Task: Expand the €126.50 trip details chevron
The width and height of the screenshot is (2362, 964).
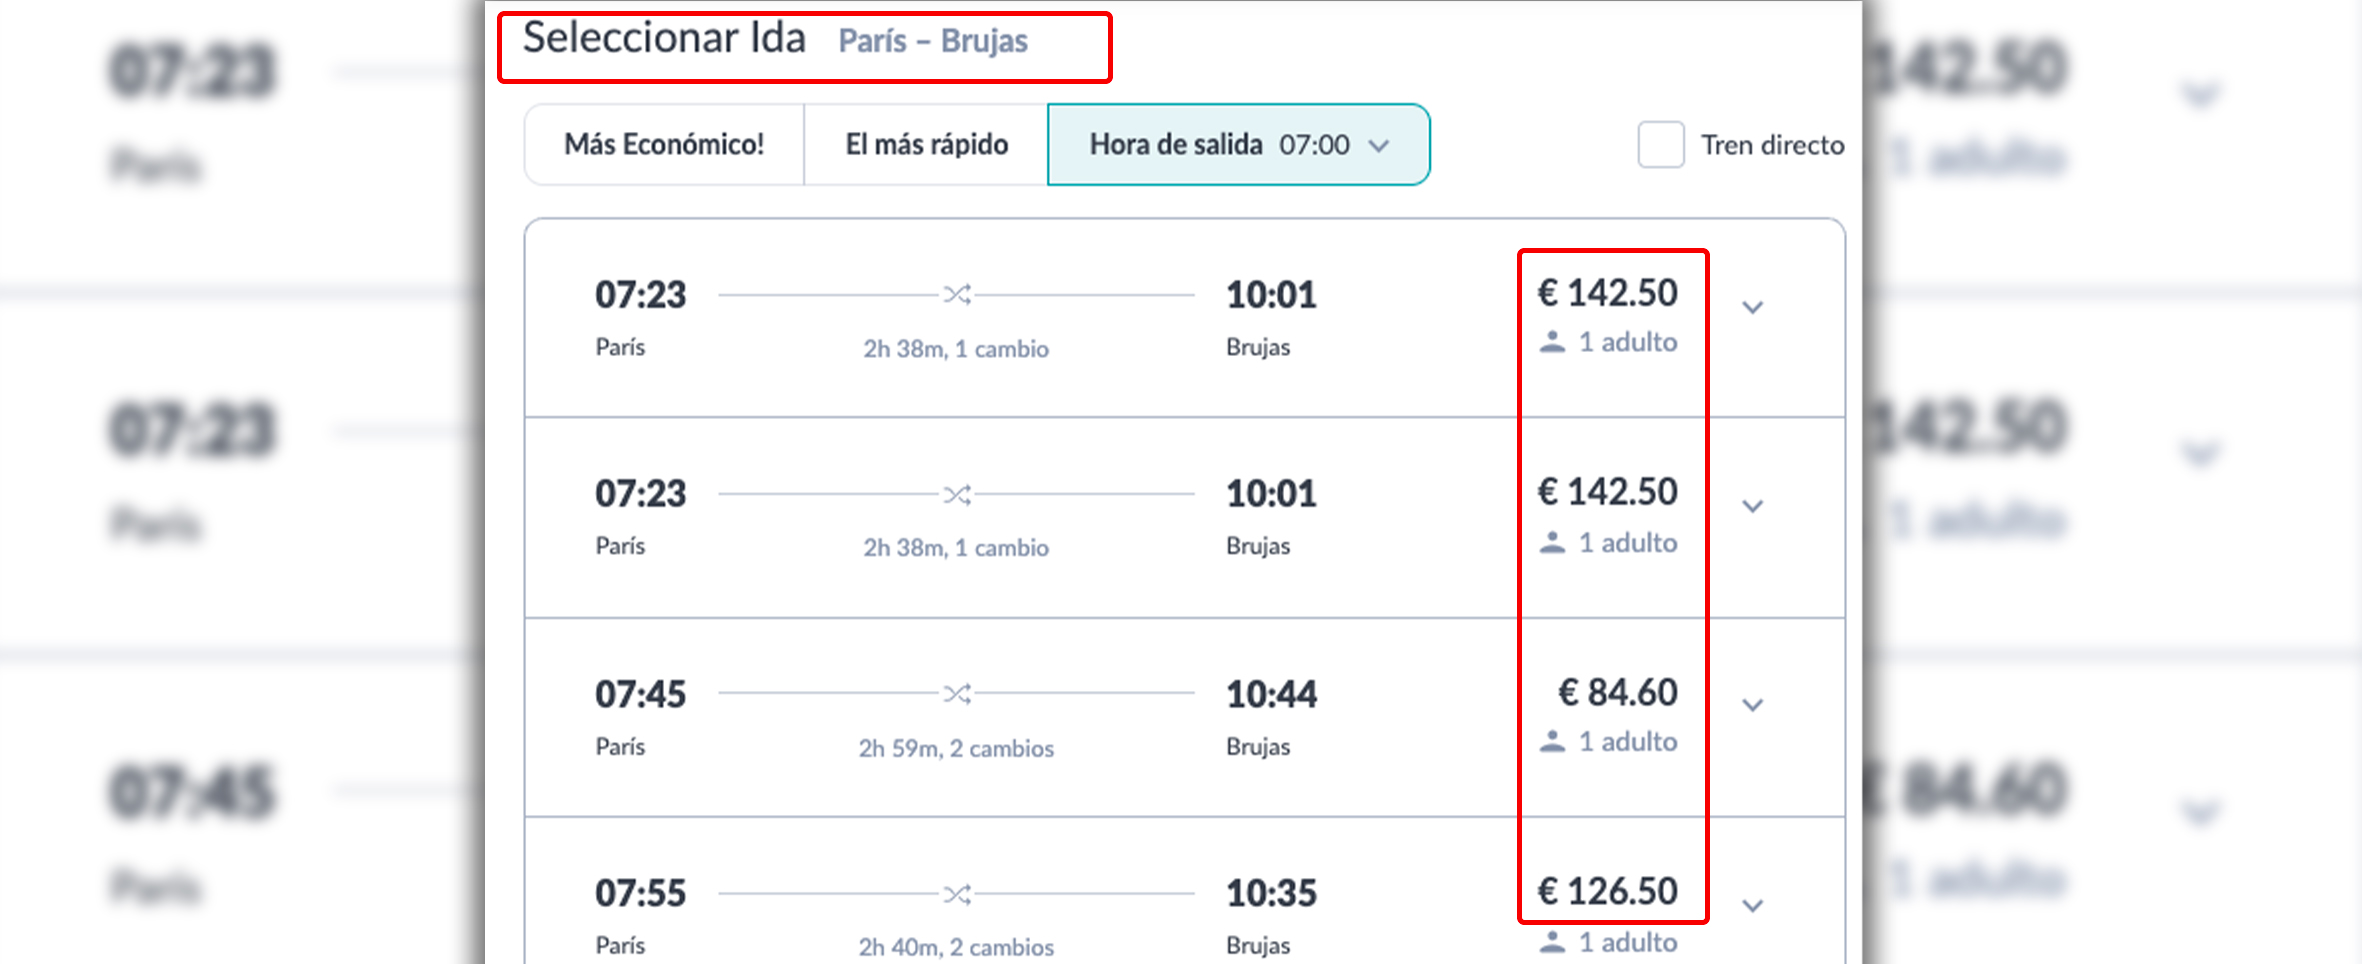Action: pos(1752,906)
